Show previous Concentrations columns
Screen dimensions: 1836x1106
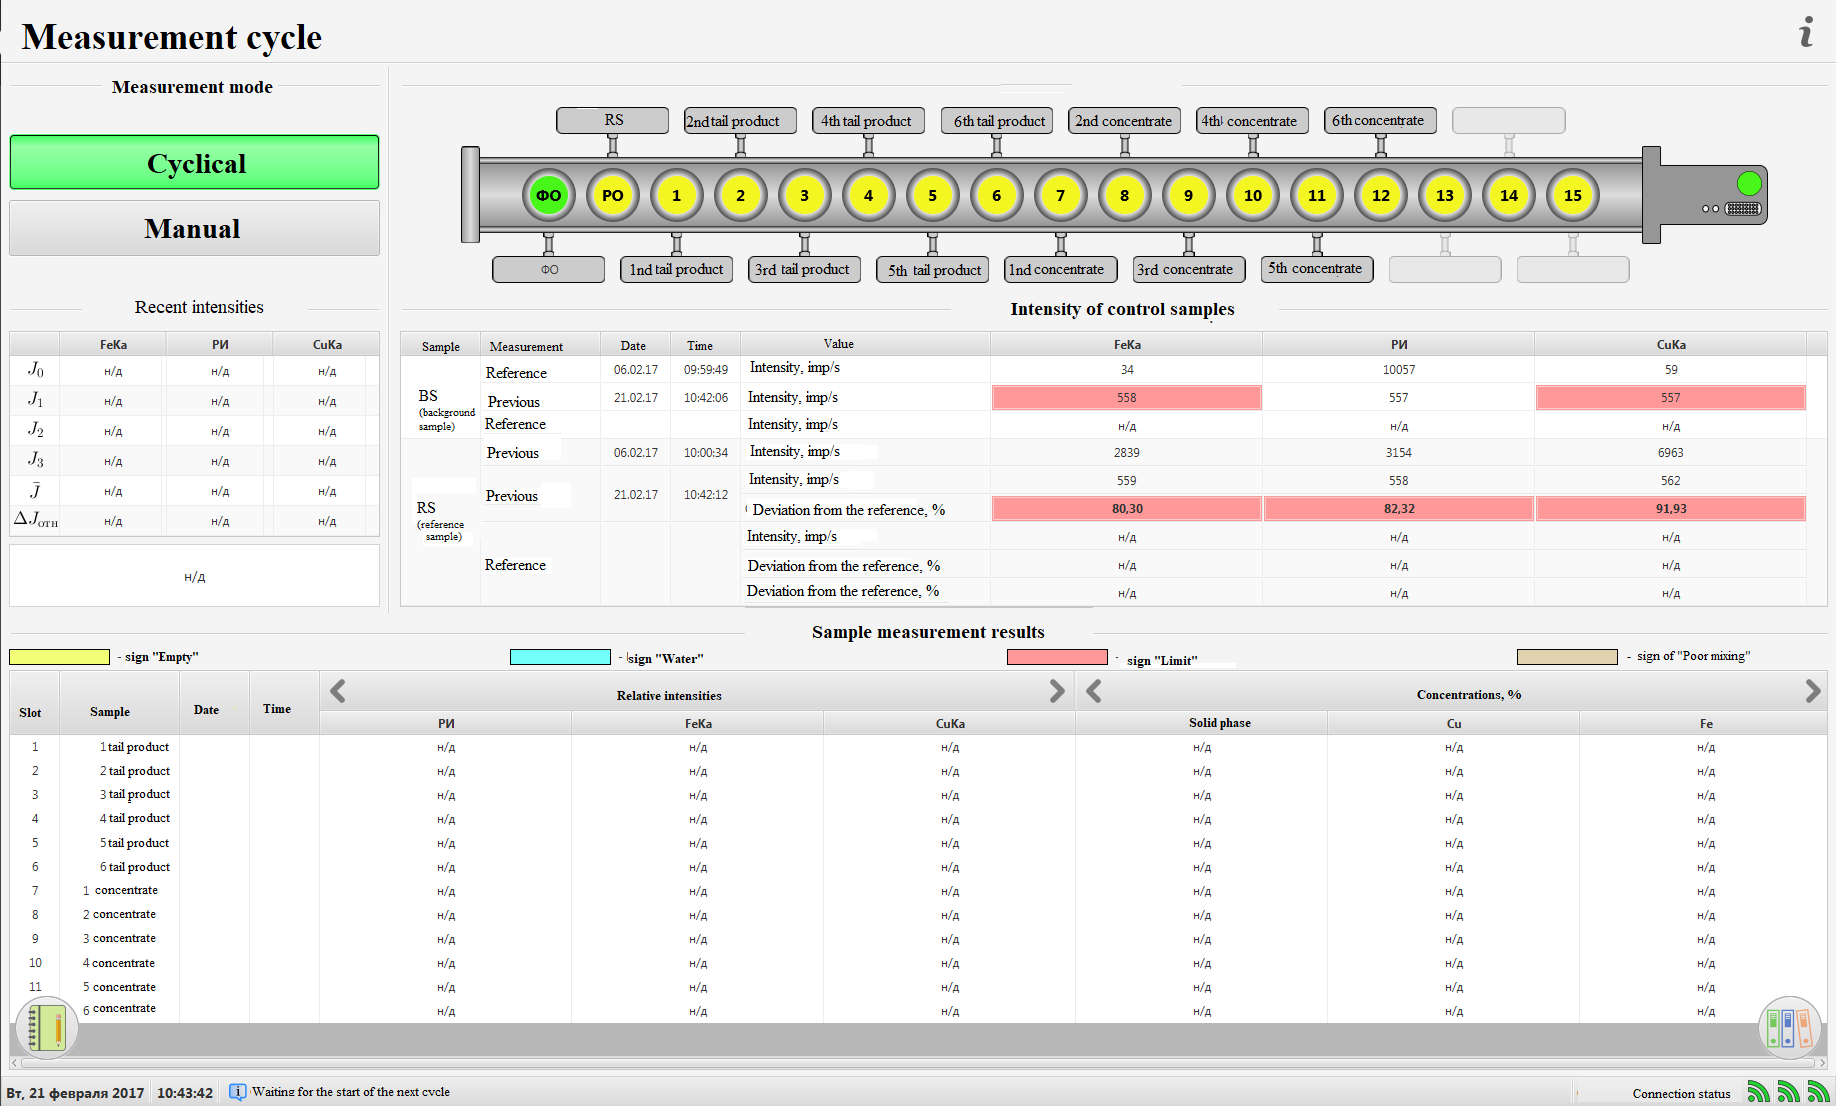click(1094, 691)
